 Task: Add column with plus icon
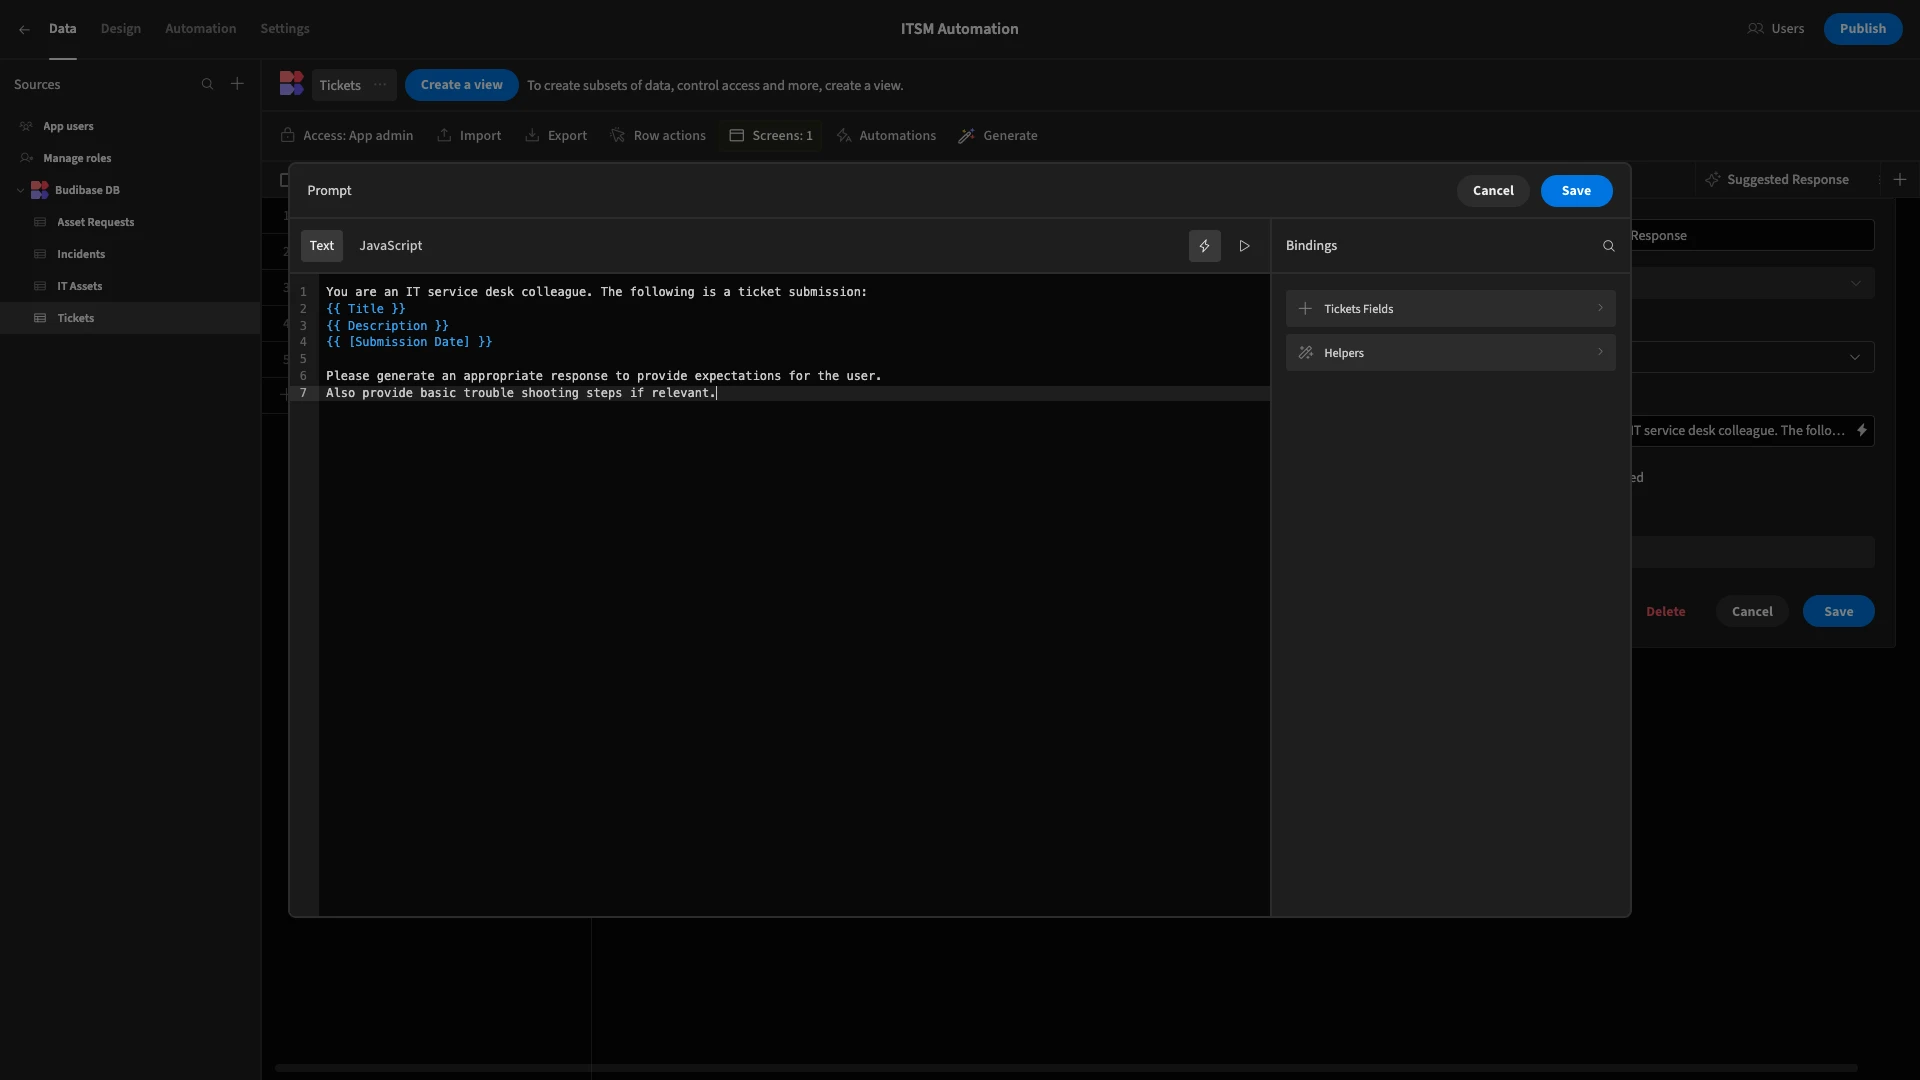1900,180
